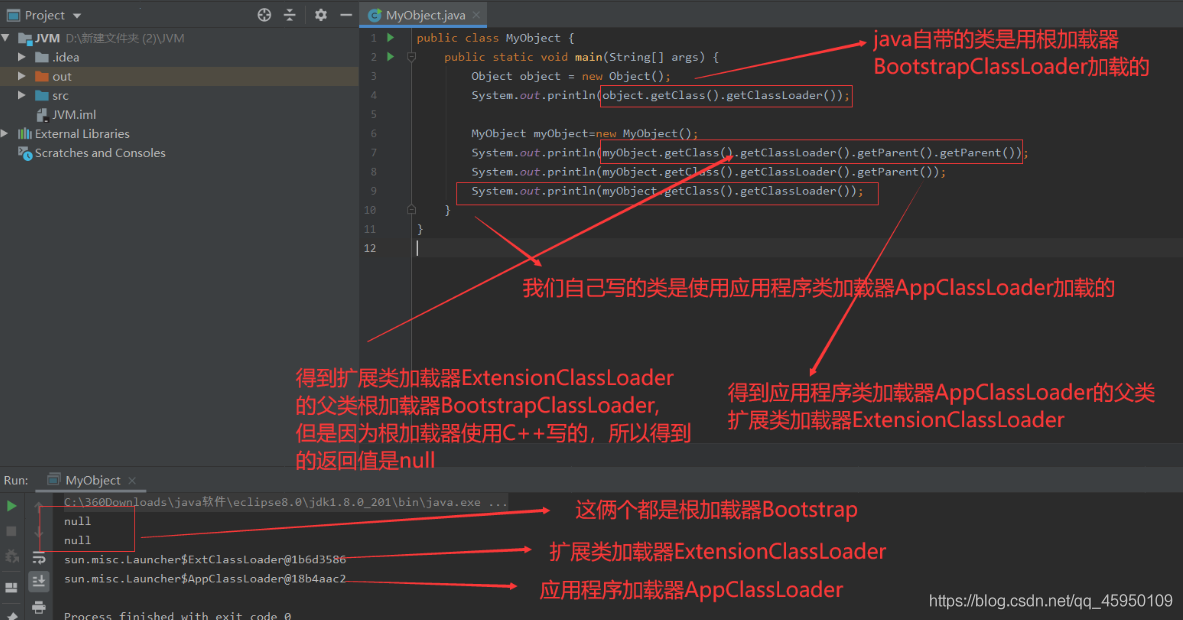The height and width of the screenshot is (620, 1183).
Task: Collapse the JVM project root node
Action: (x=6, y=38)
